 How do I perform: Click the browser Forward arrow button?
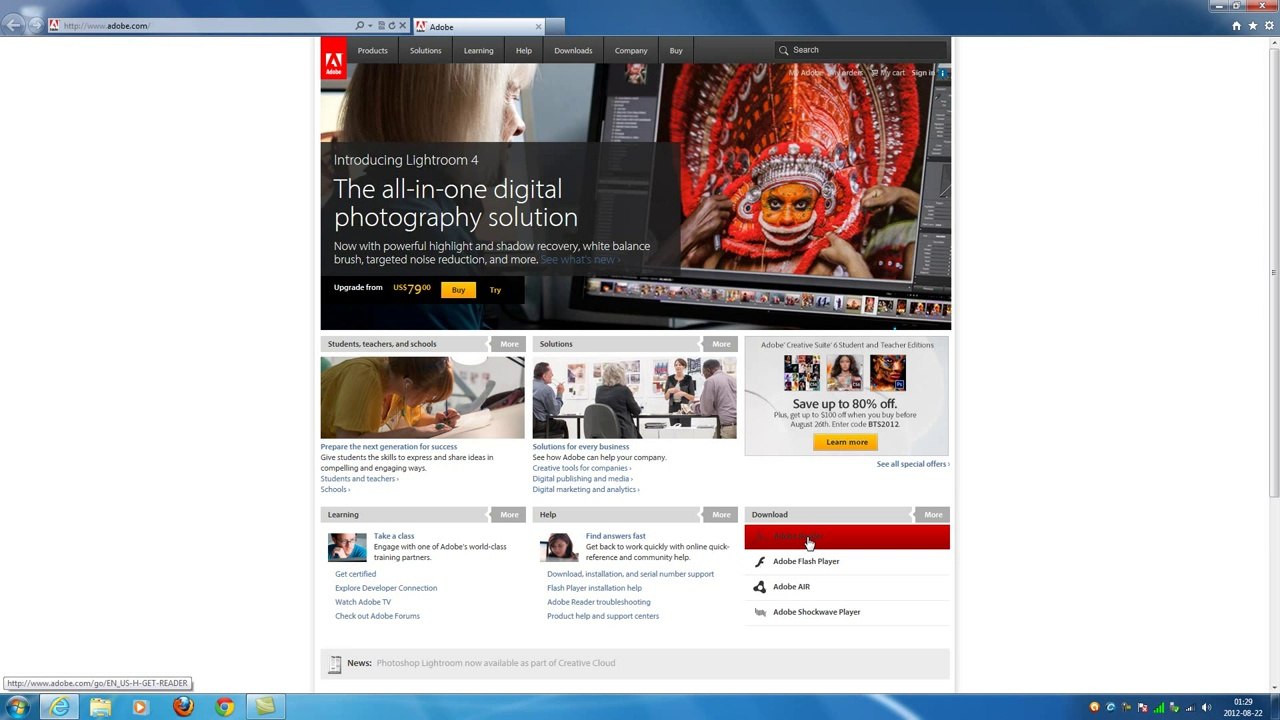(37, 26)
